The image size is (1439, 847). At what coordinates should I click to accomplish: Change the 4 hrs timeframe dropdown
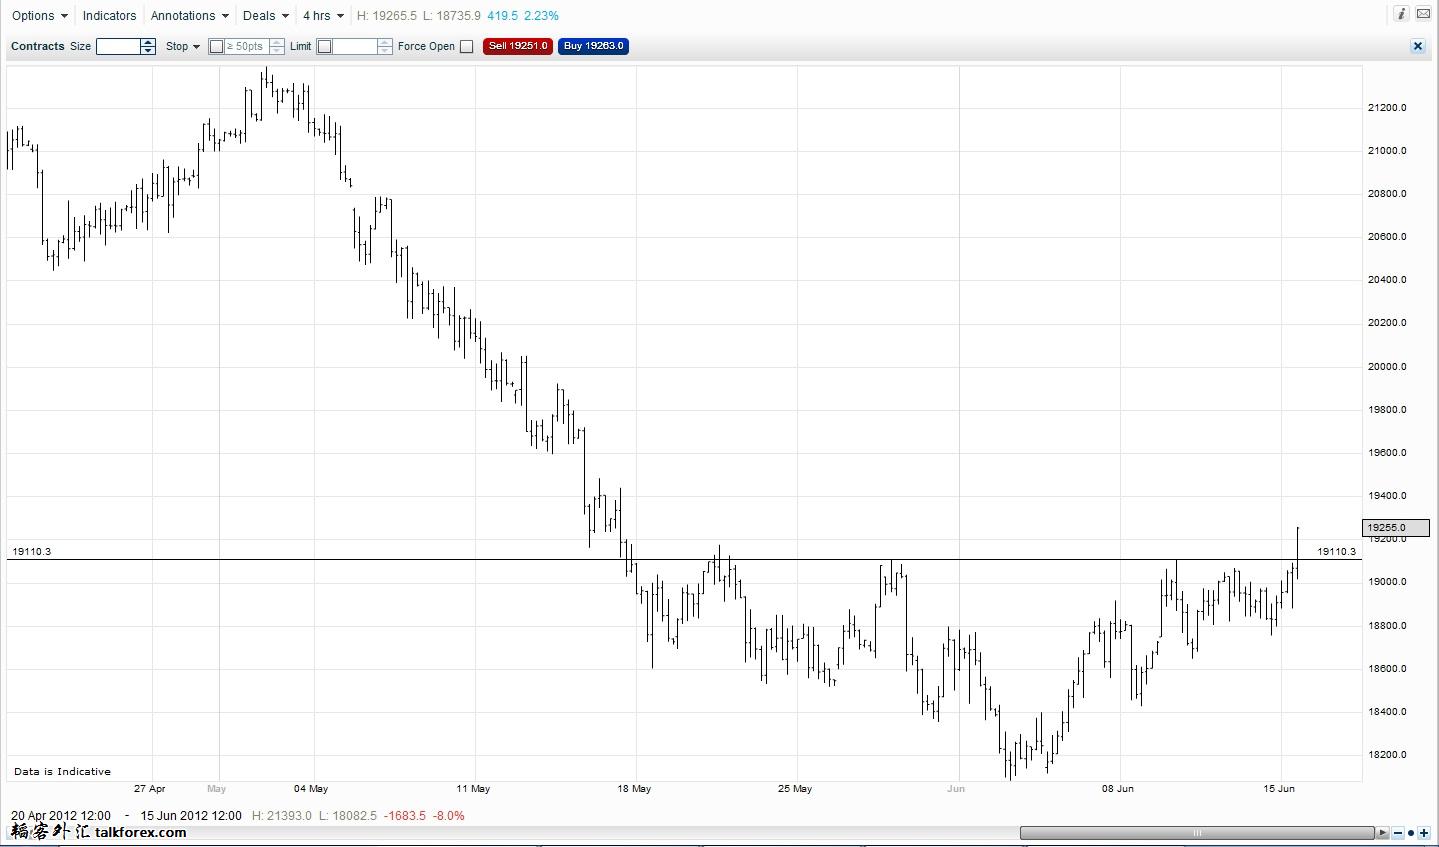323,16
